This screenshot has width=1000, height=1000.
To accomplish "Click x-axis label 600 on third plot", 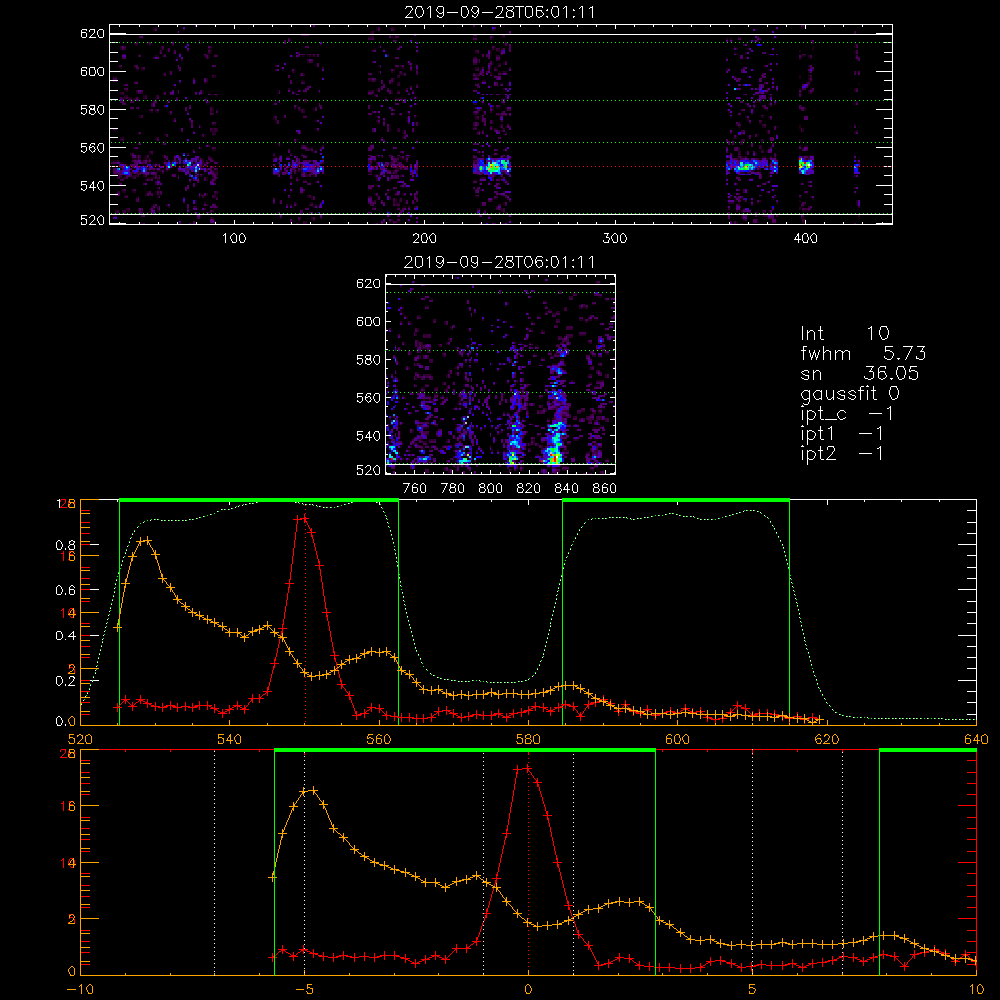I will pos(677,740).
